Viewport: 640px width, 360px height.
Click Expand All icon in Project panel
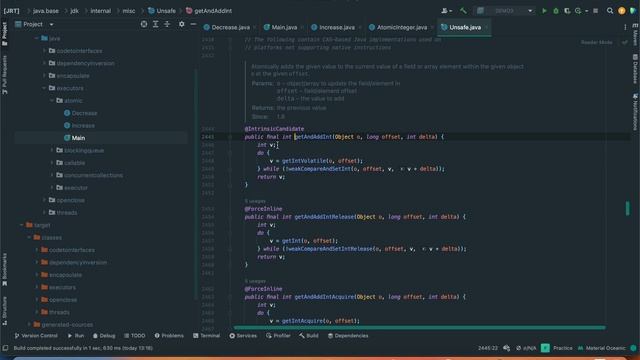pos(156,24)
